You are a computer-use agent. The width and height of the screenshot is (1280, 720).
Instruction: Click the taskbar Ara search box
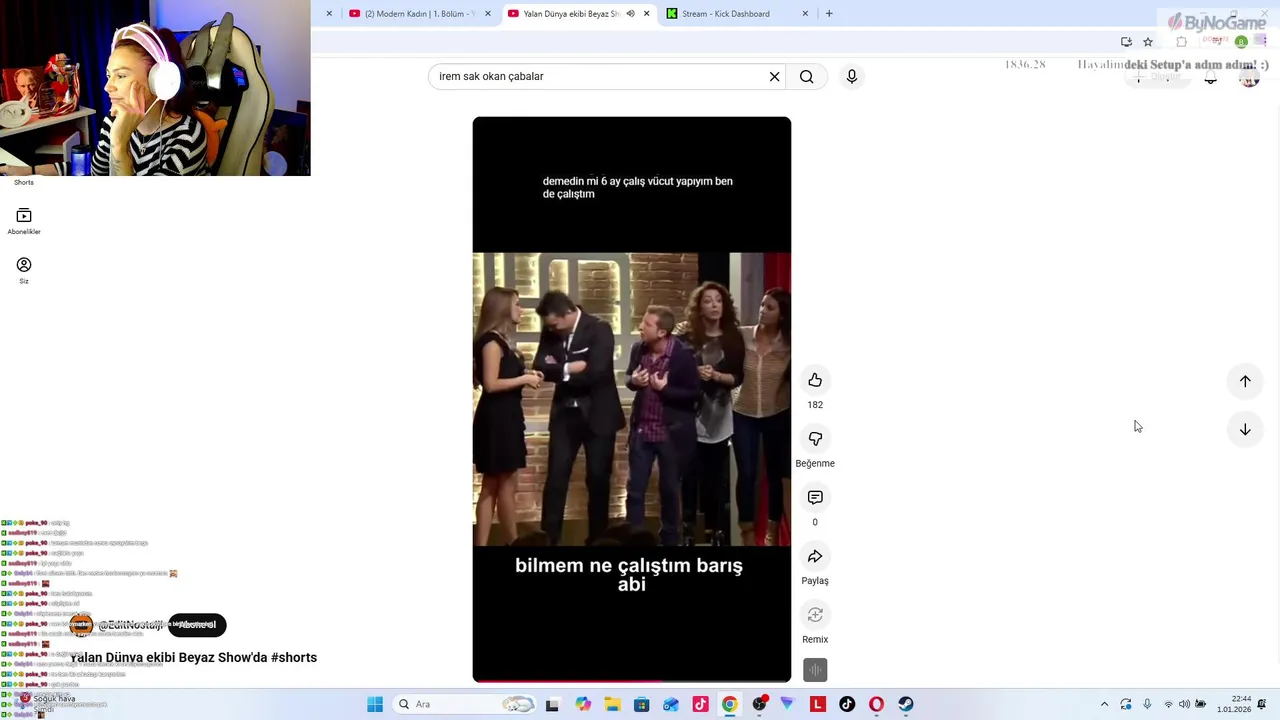point(464,704)
